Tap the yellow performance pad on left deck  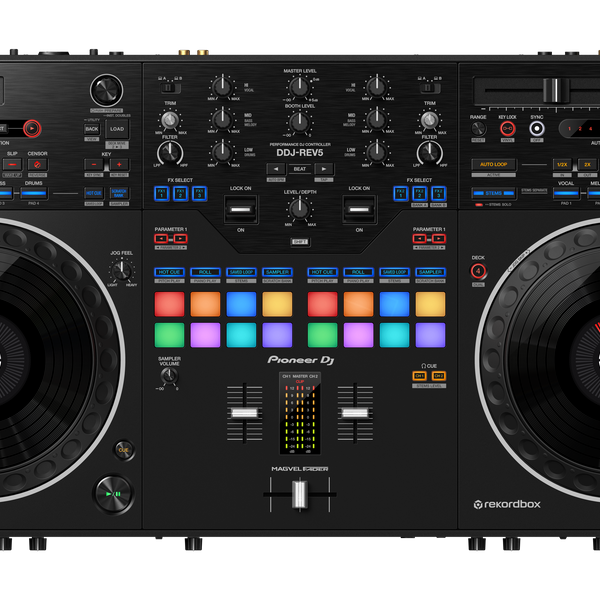[277, 304]
